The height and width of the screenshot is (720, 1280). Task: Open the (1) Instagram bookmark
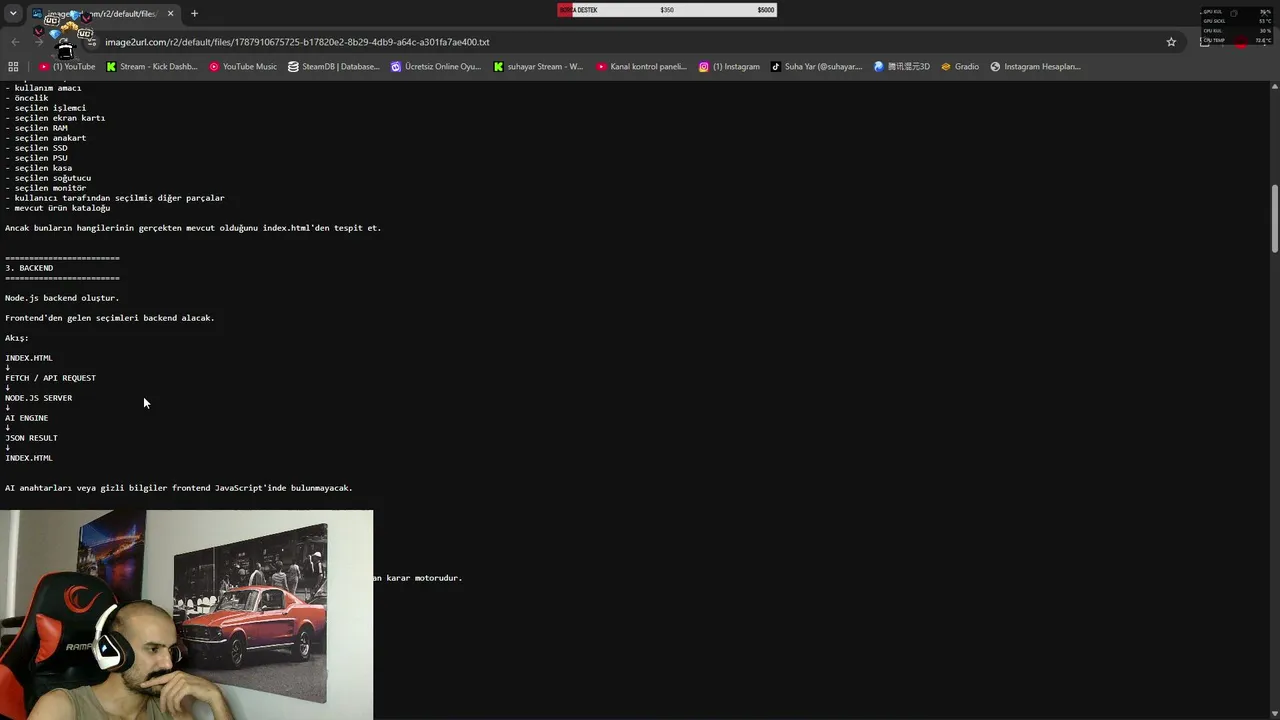click(x=729, y=67)
